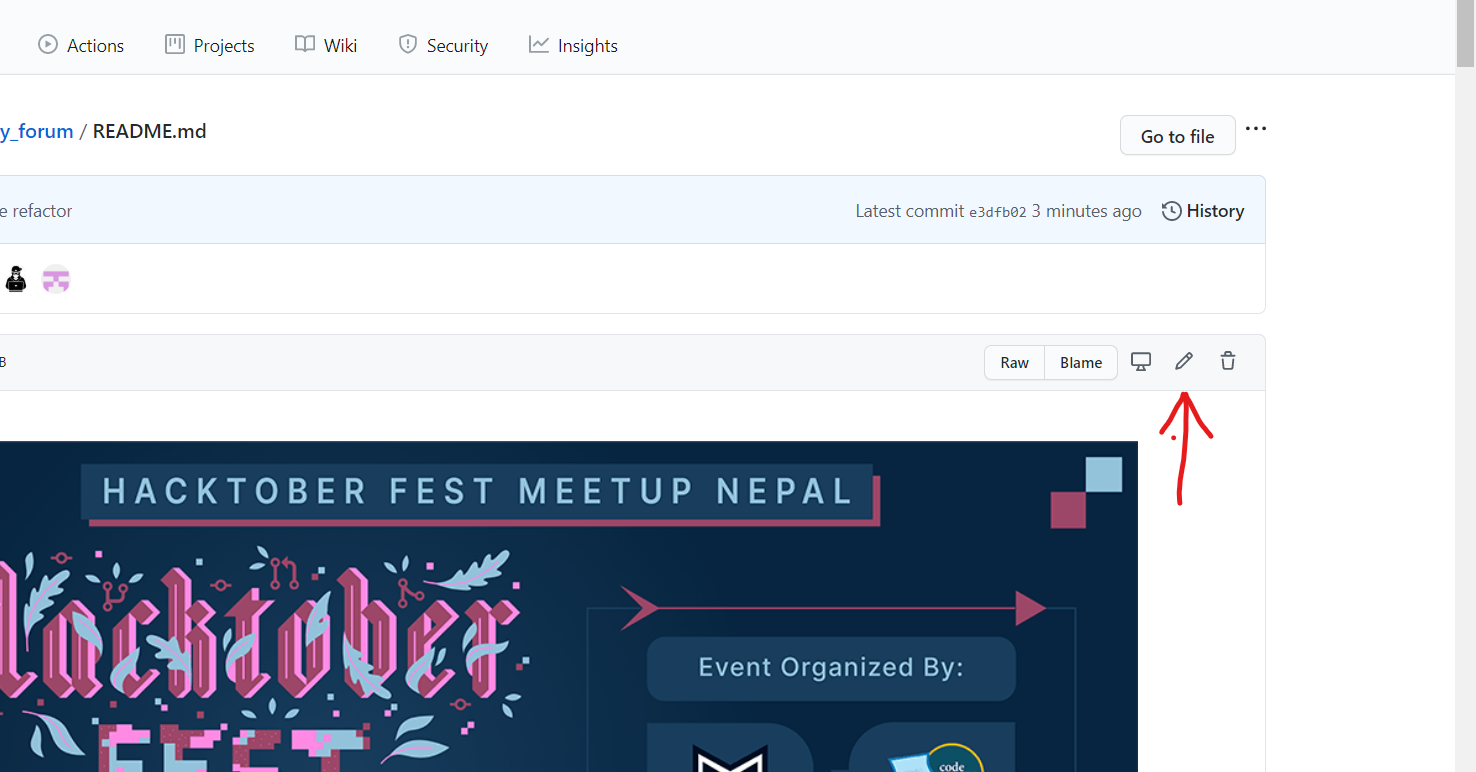This screenshot has width=1476, height=772.
Task: Open the Blame view
Action: pyautogui.click(x=1081, y=363)
